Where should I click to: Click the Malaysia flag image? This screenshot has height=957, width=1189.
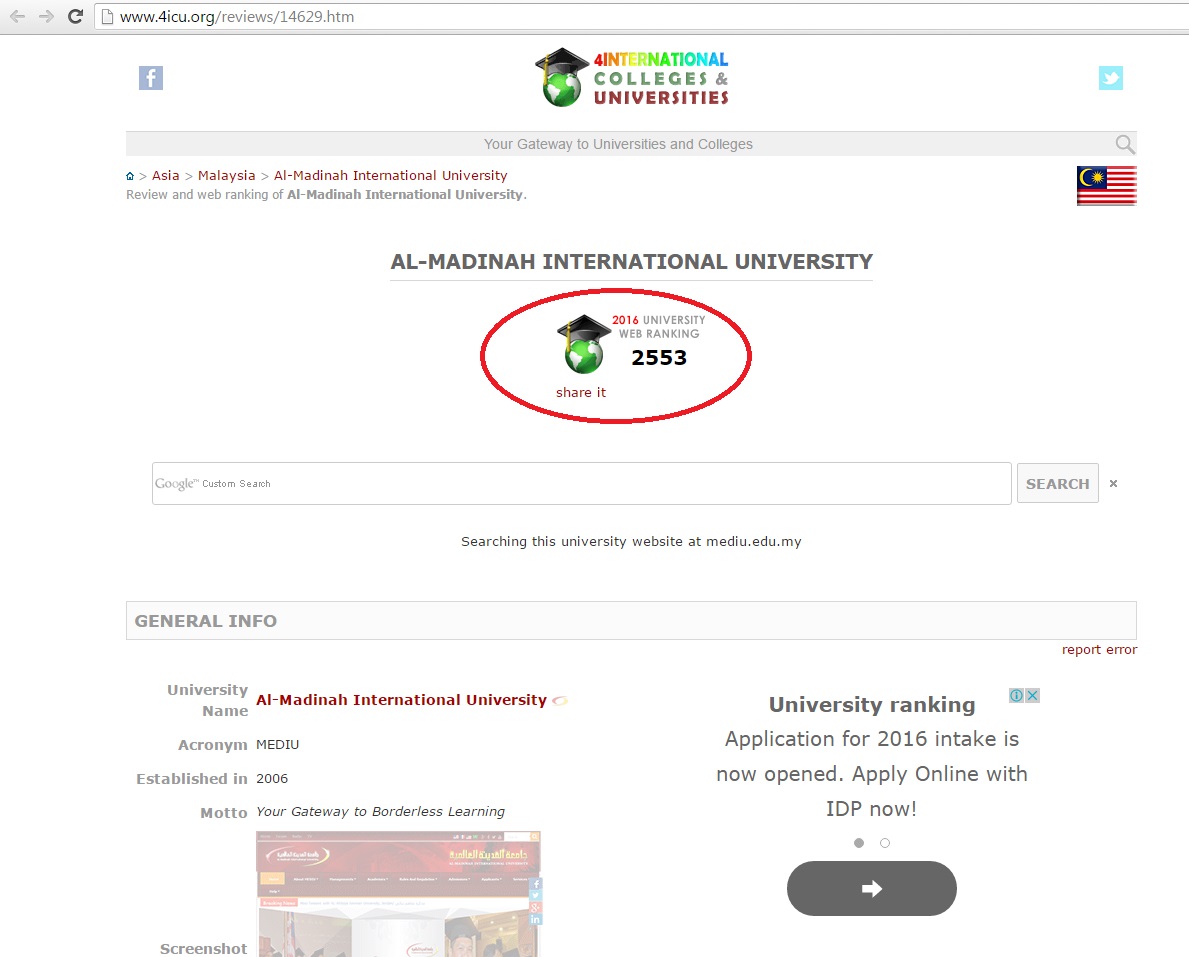(x=1106, y=186)
